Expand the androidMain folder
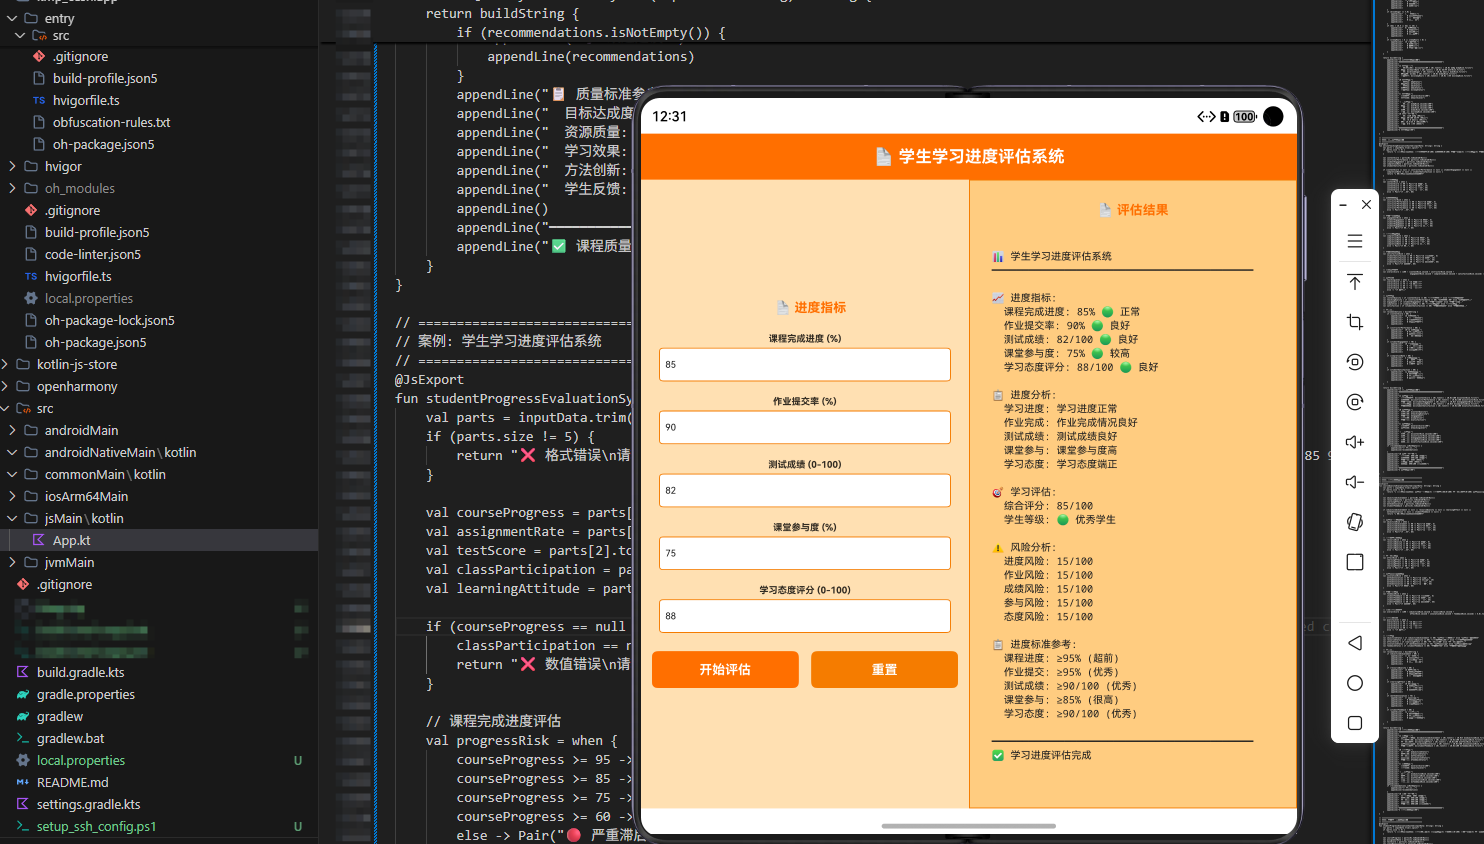 click(12, 430)
